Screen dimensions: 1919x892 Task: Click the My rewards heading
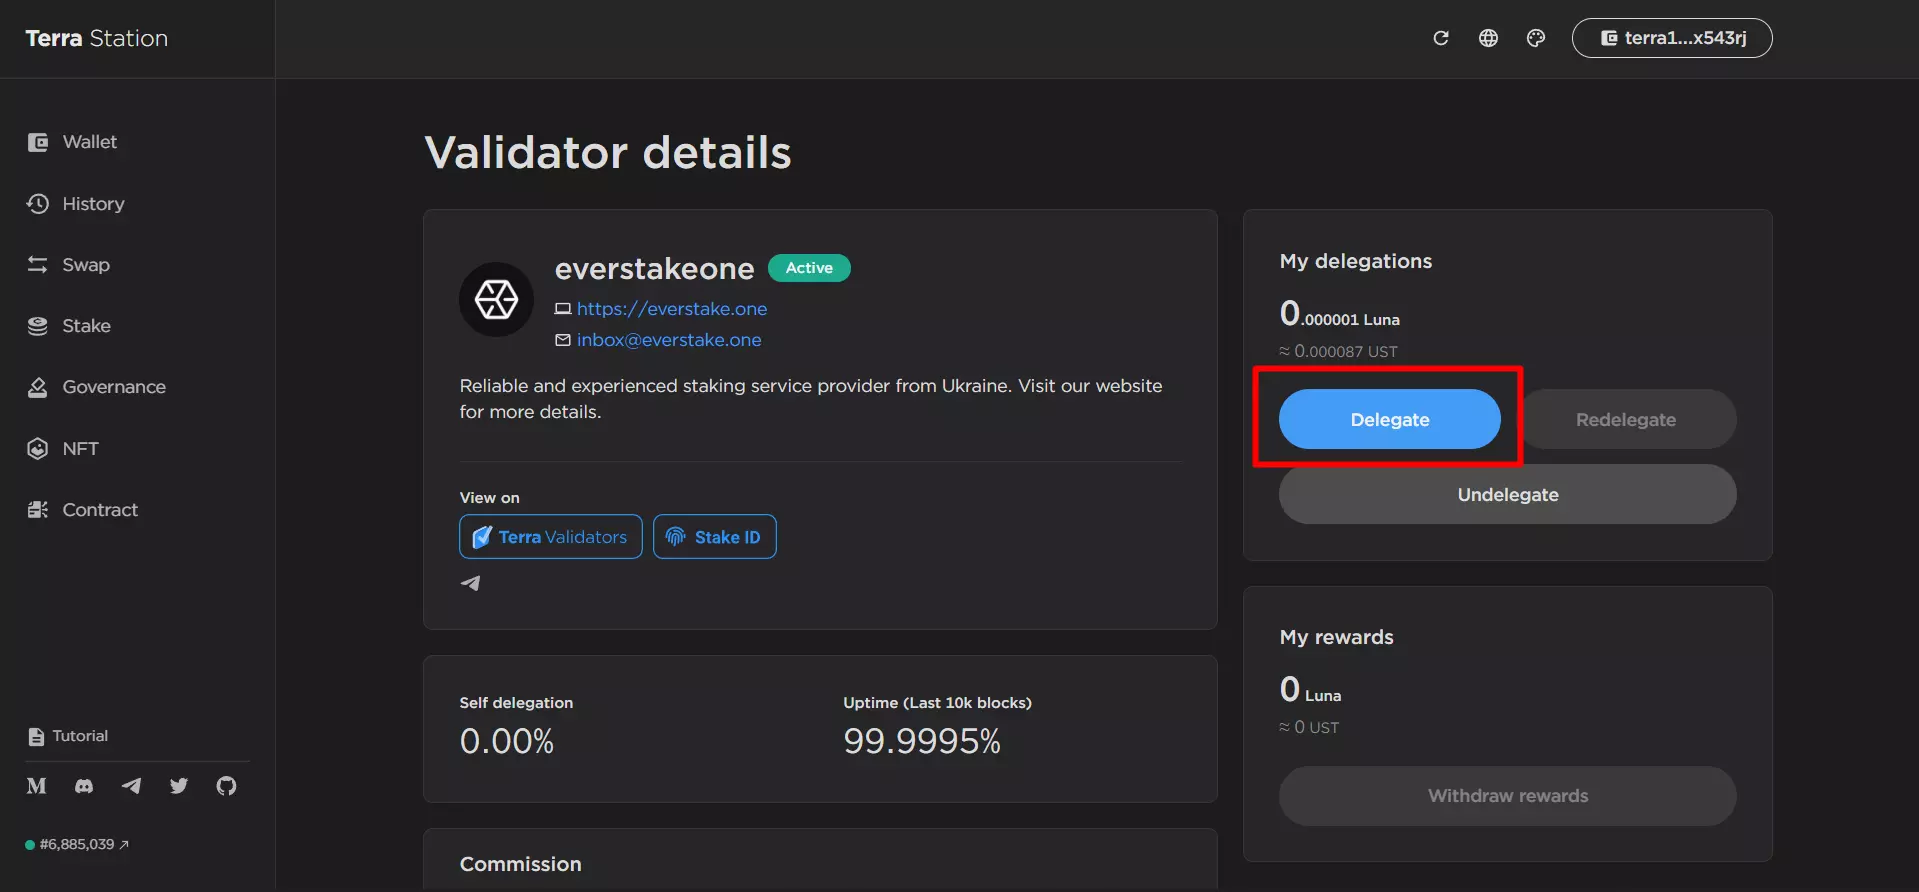point(1337,637)
